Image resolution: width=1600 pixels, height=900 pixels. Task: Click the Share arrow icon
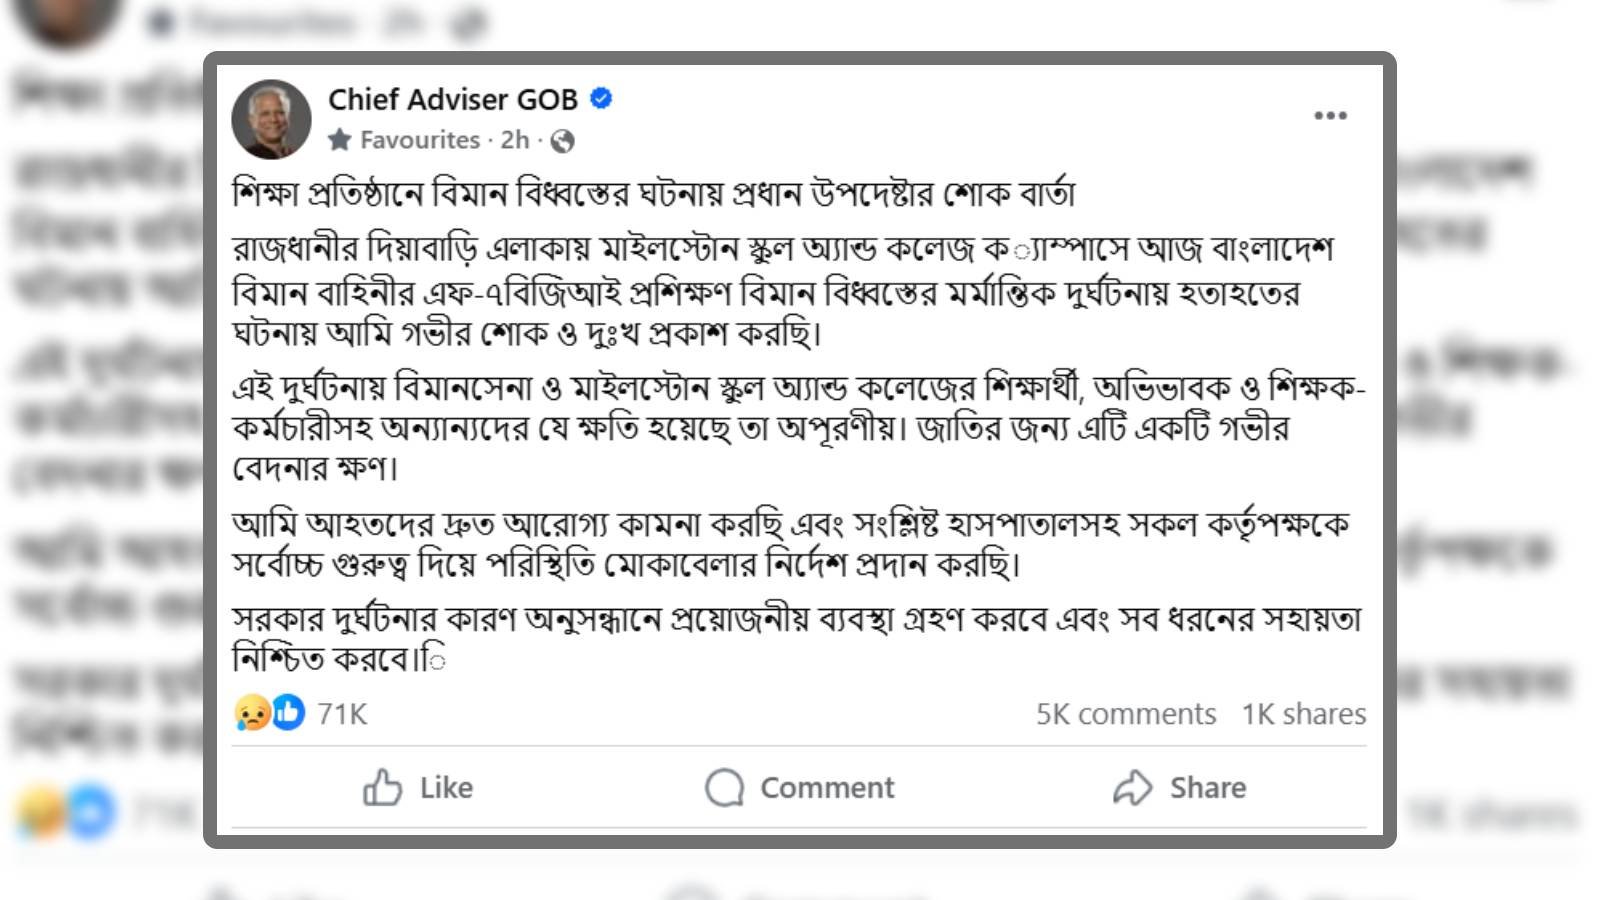(1132, 787)
